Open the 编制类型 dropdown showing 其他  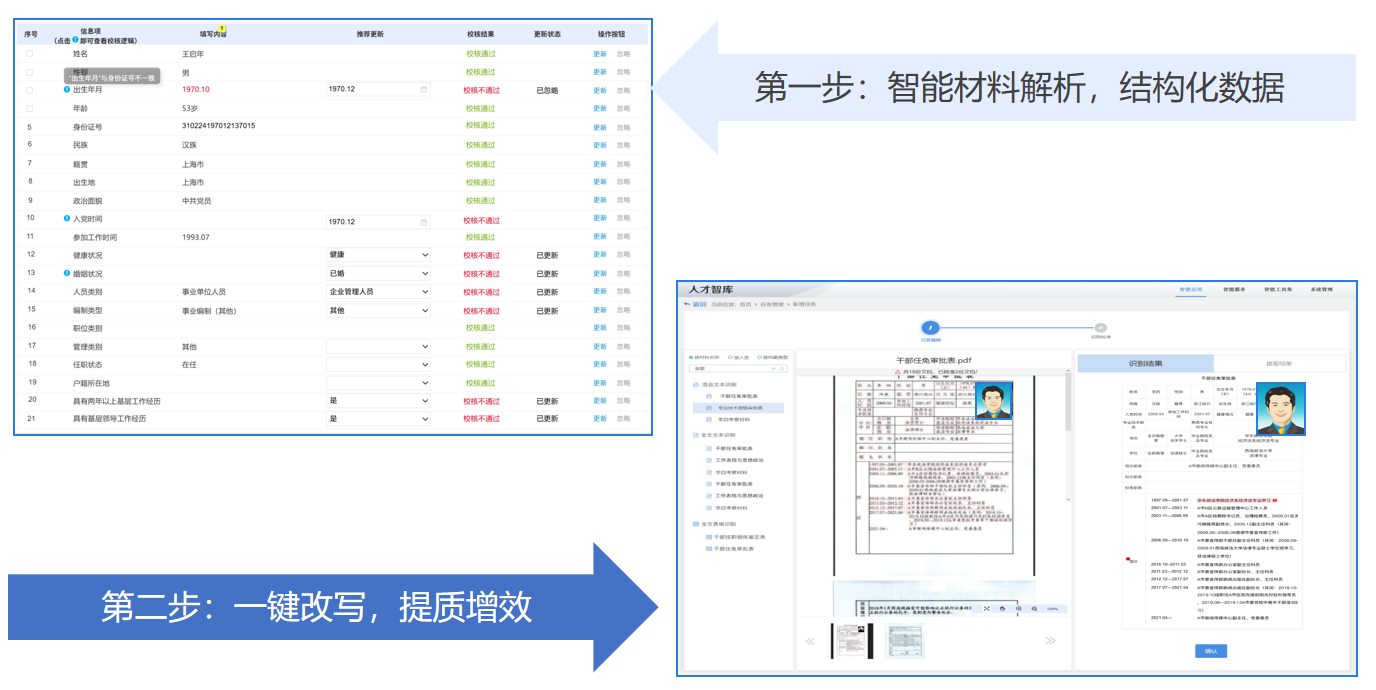(378, 310)
